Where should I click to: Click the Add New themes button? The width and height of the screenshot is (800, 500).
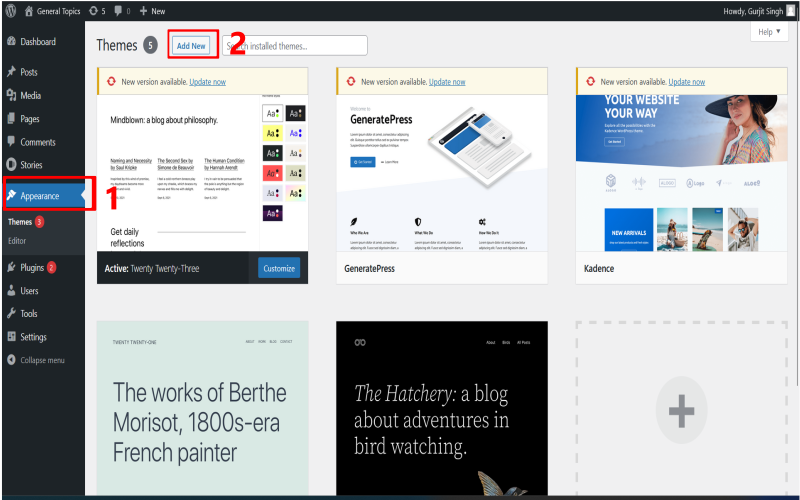tap(192, 46)
